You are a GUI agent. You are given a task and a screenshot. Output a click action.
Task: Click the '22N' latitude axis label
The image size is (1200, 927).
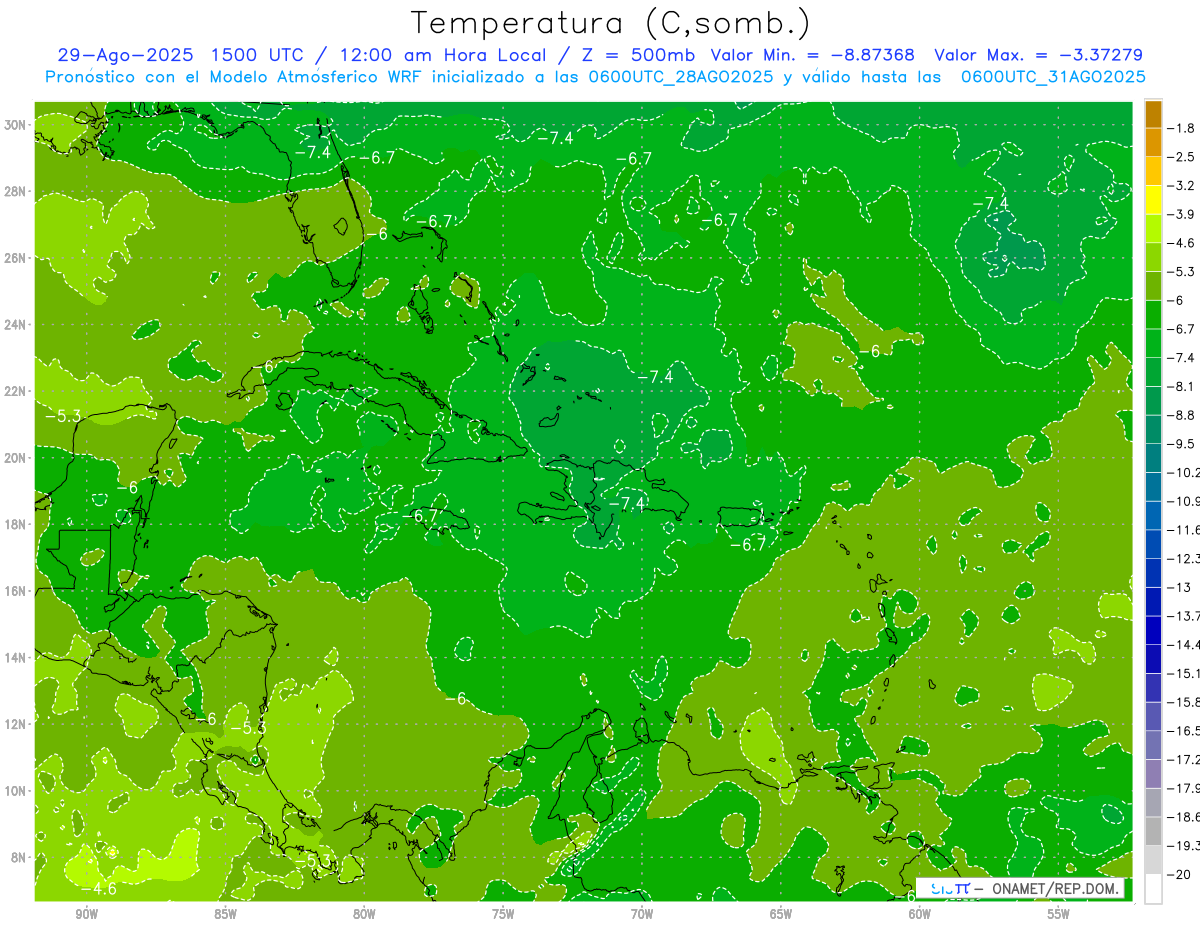[x=17, y=391]
